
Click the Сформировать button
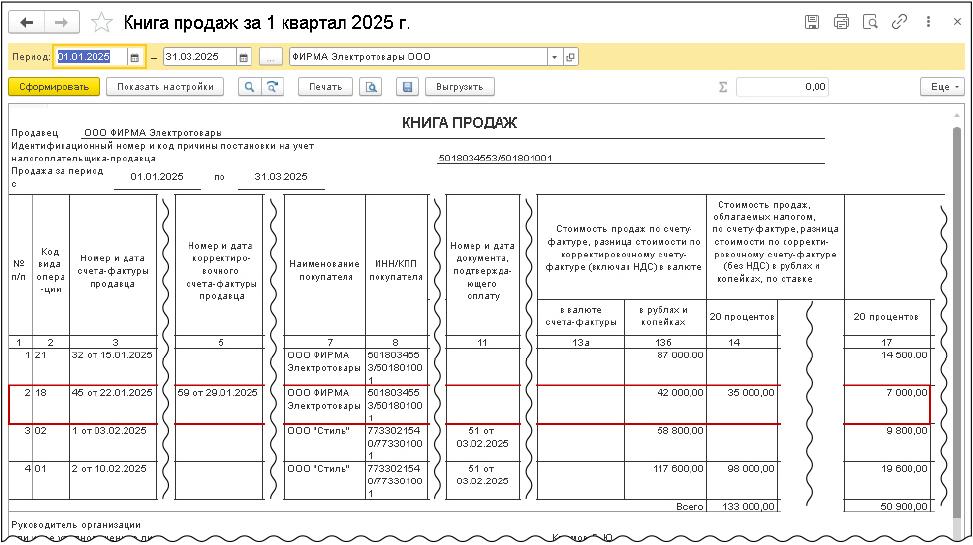53,87
